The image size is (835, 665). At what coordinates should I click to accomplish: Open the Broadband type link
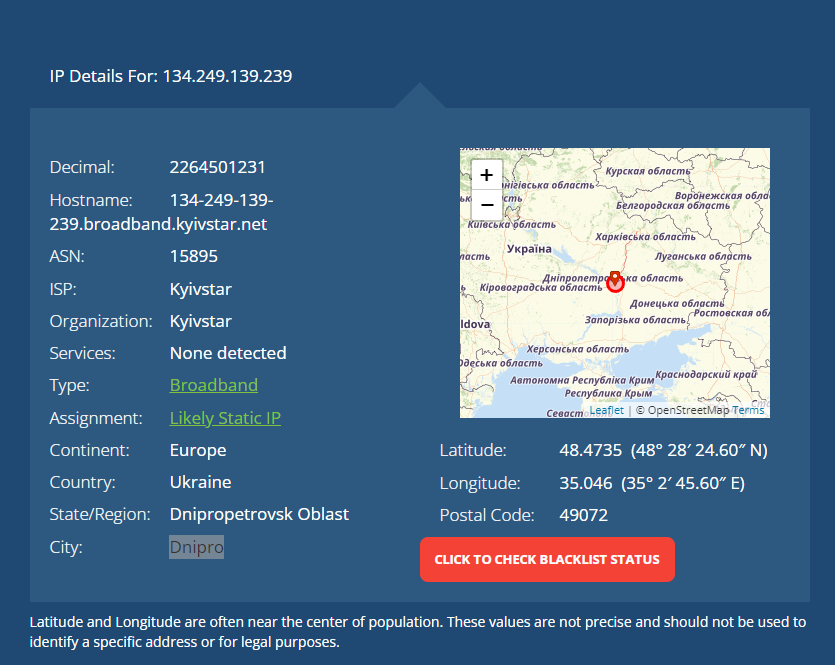coord(214,385)
